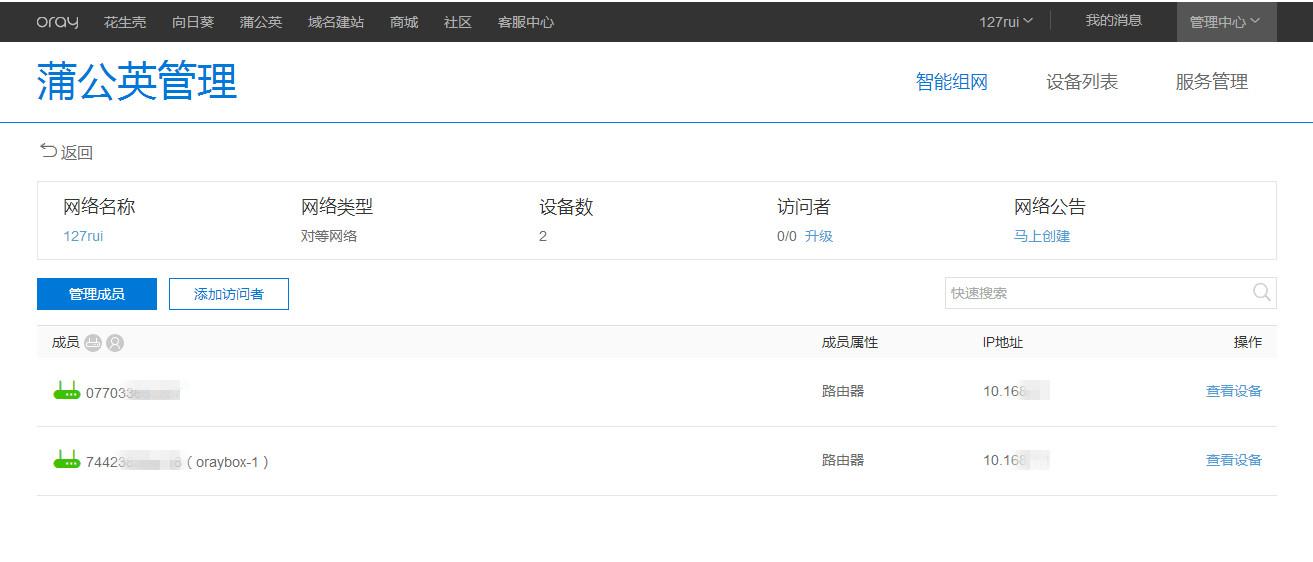Switch to the 智能组网 tab

click(x=952, y=82)
